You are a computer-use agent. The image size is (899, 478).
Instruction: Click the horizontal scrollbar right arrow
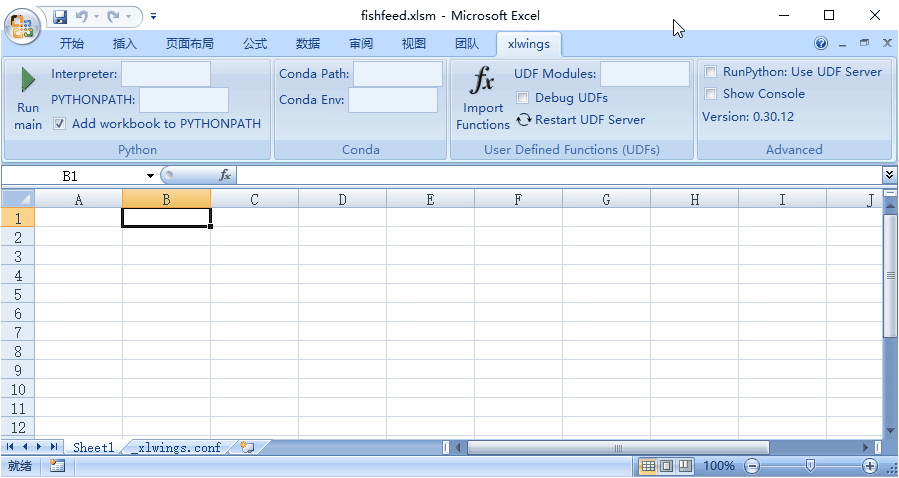(x=866, y=447)
